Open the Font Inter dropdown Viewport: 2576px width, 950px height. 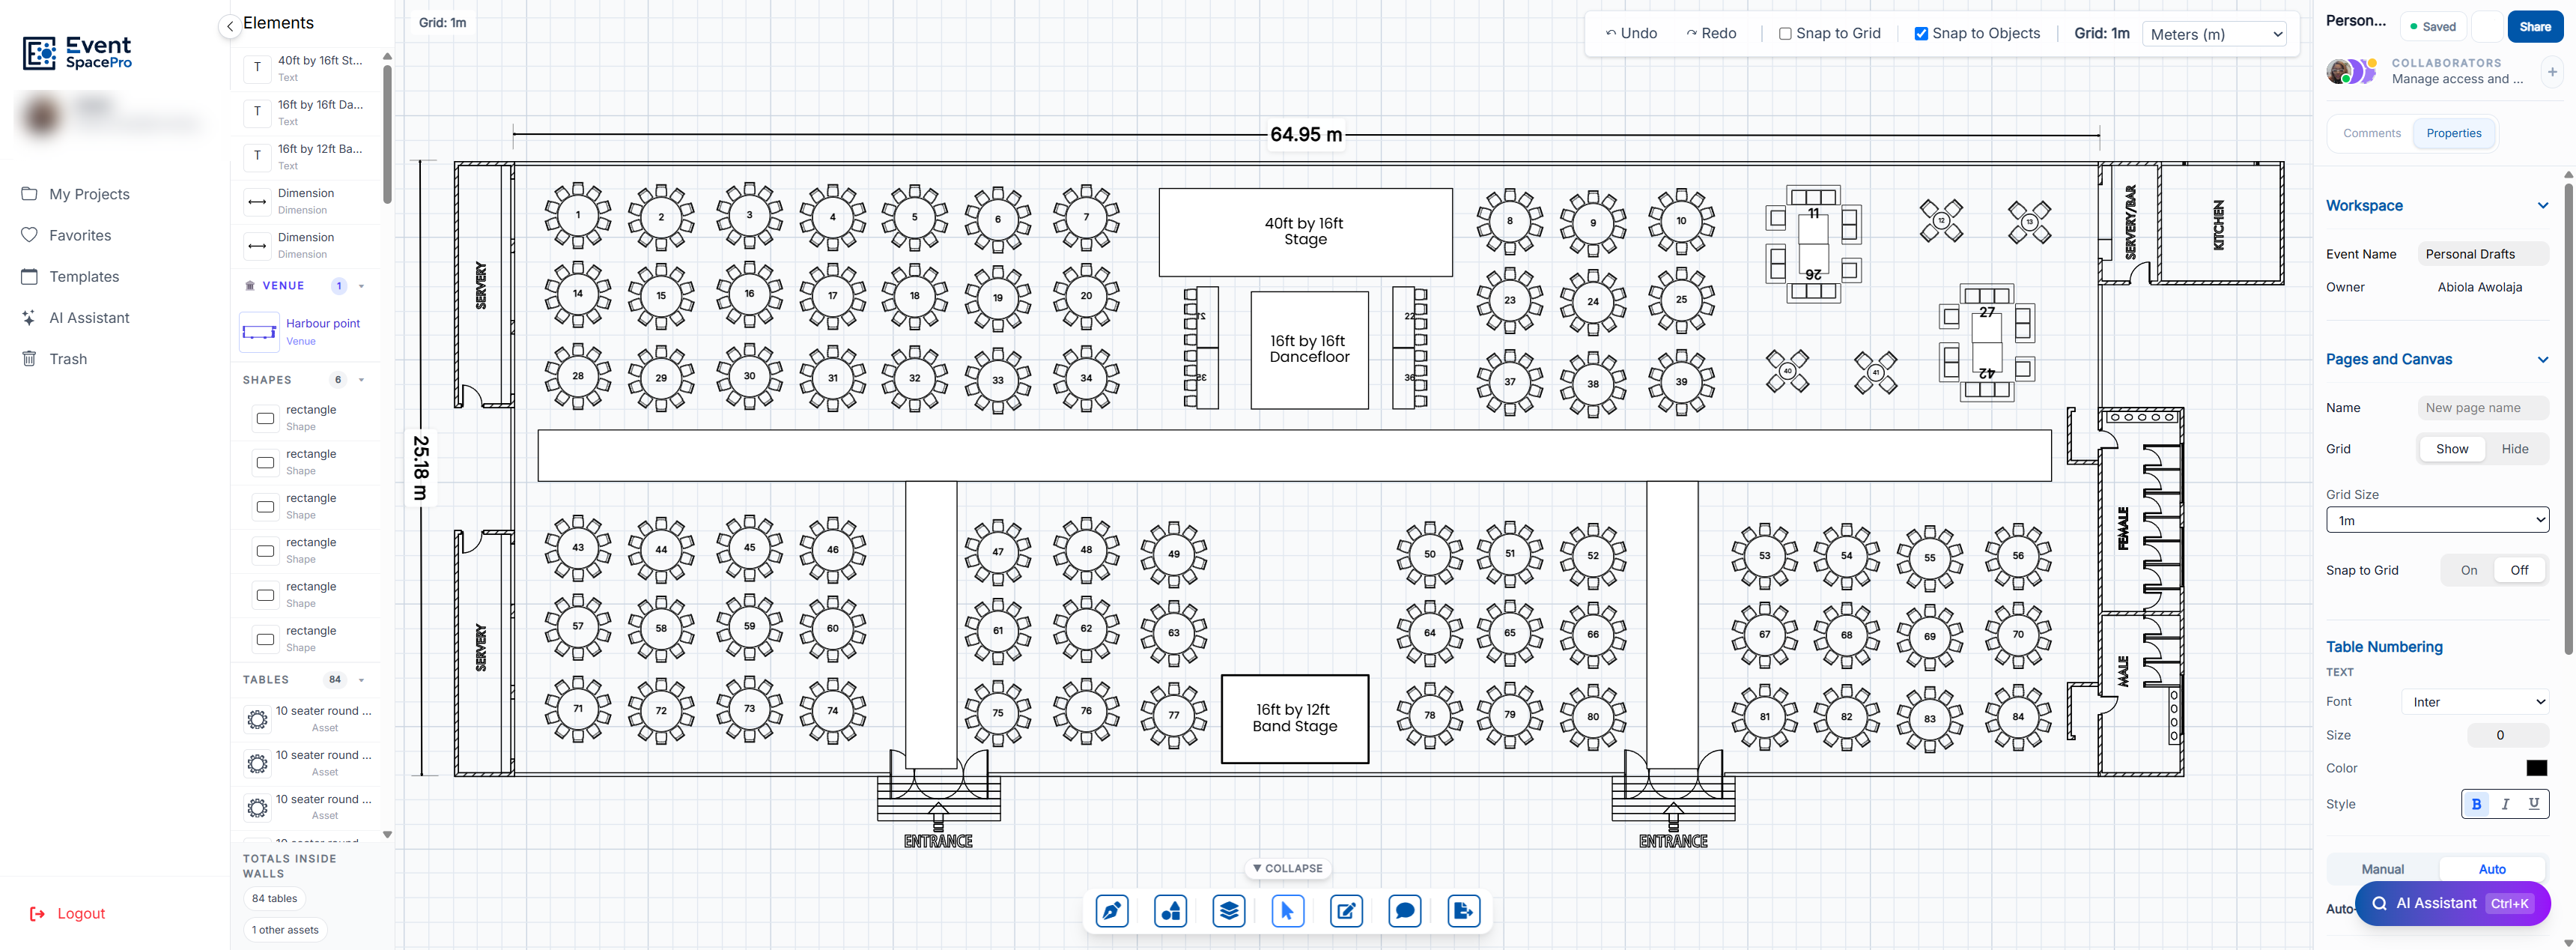click(2474, 702)
